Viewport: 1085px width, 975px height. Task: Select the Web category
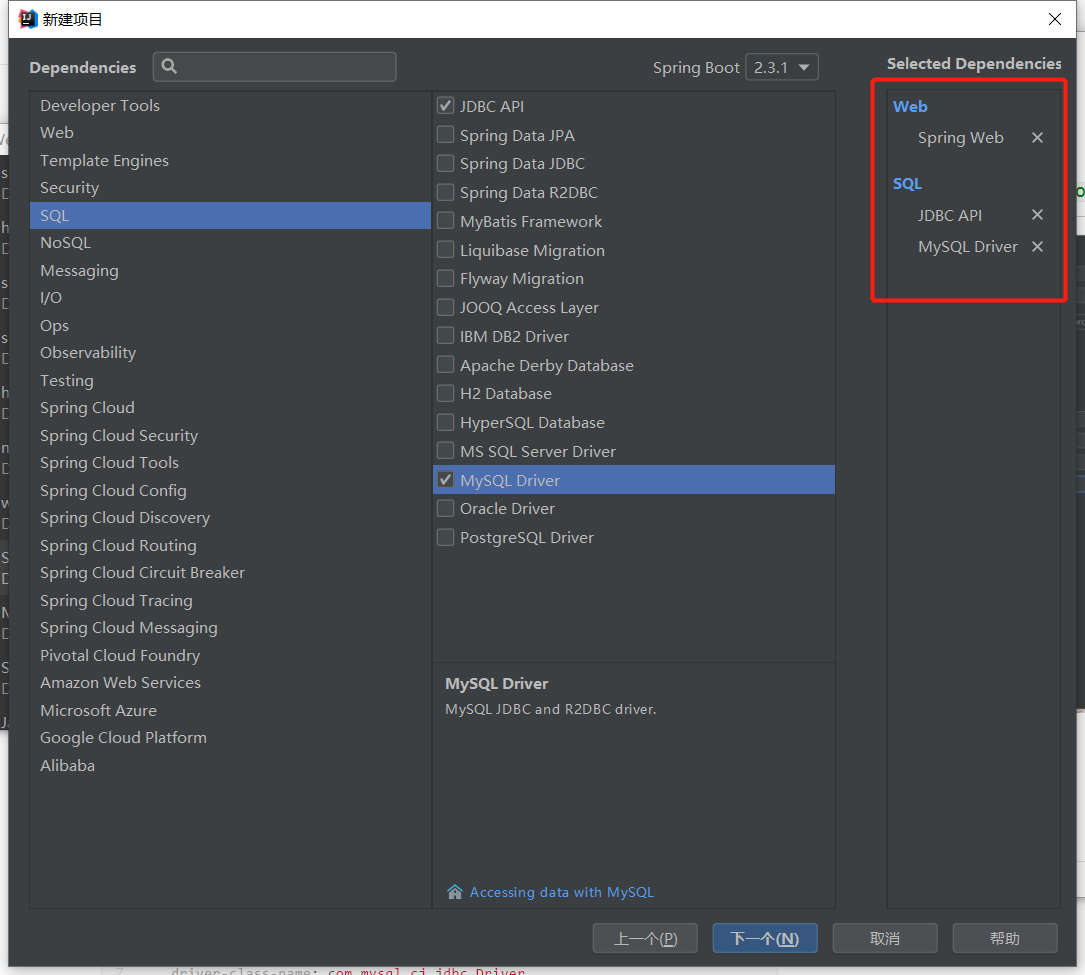click(57, 133)
